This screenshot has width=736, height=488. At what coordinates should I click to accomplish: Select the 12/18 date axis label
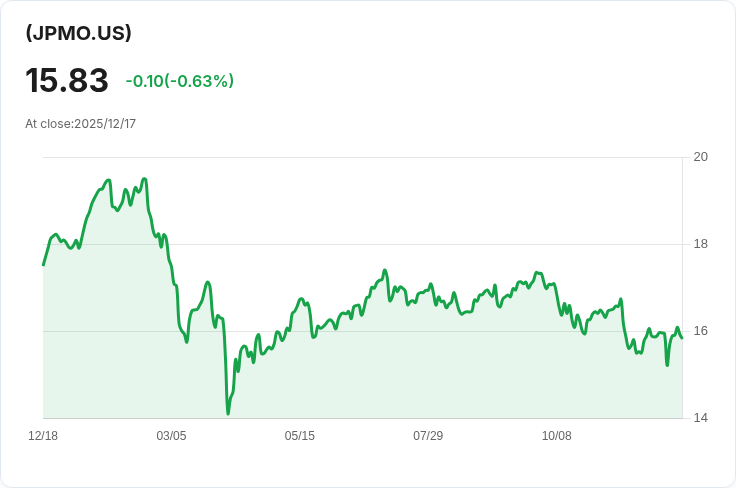(43, 436)
